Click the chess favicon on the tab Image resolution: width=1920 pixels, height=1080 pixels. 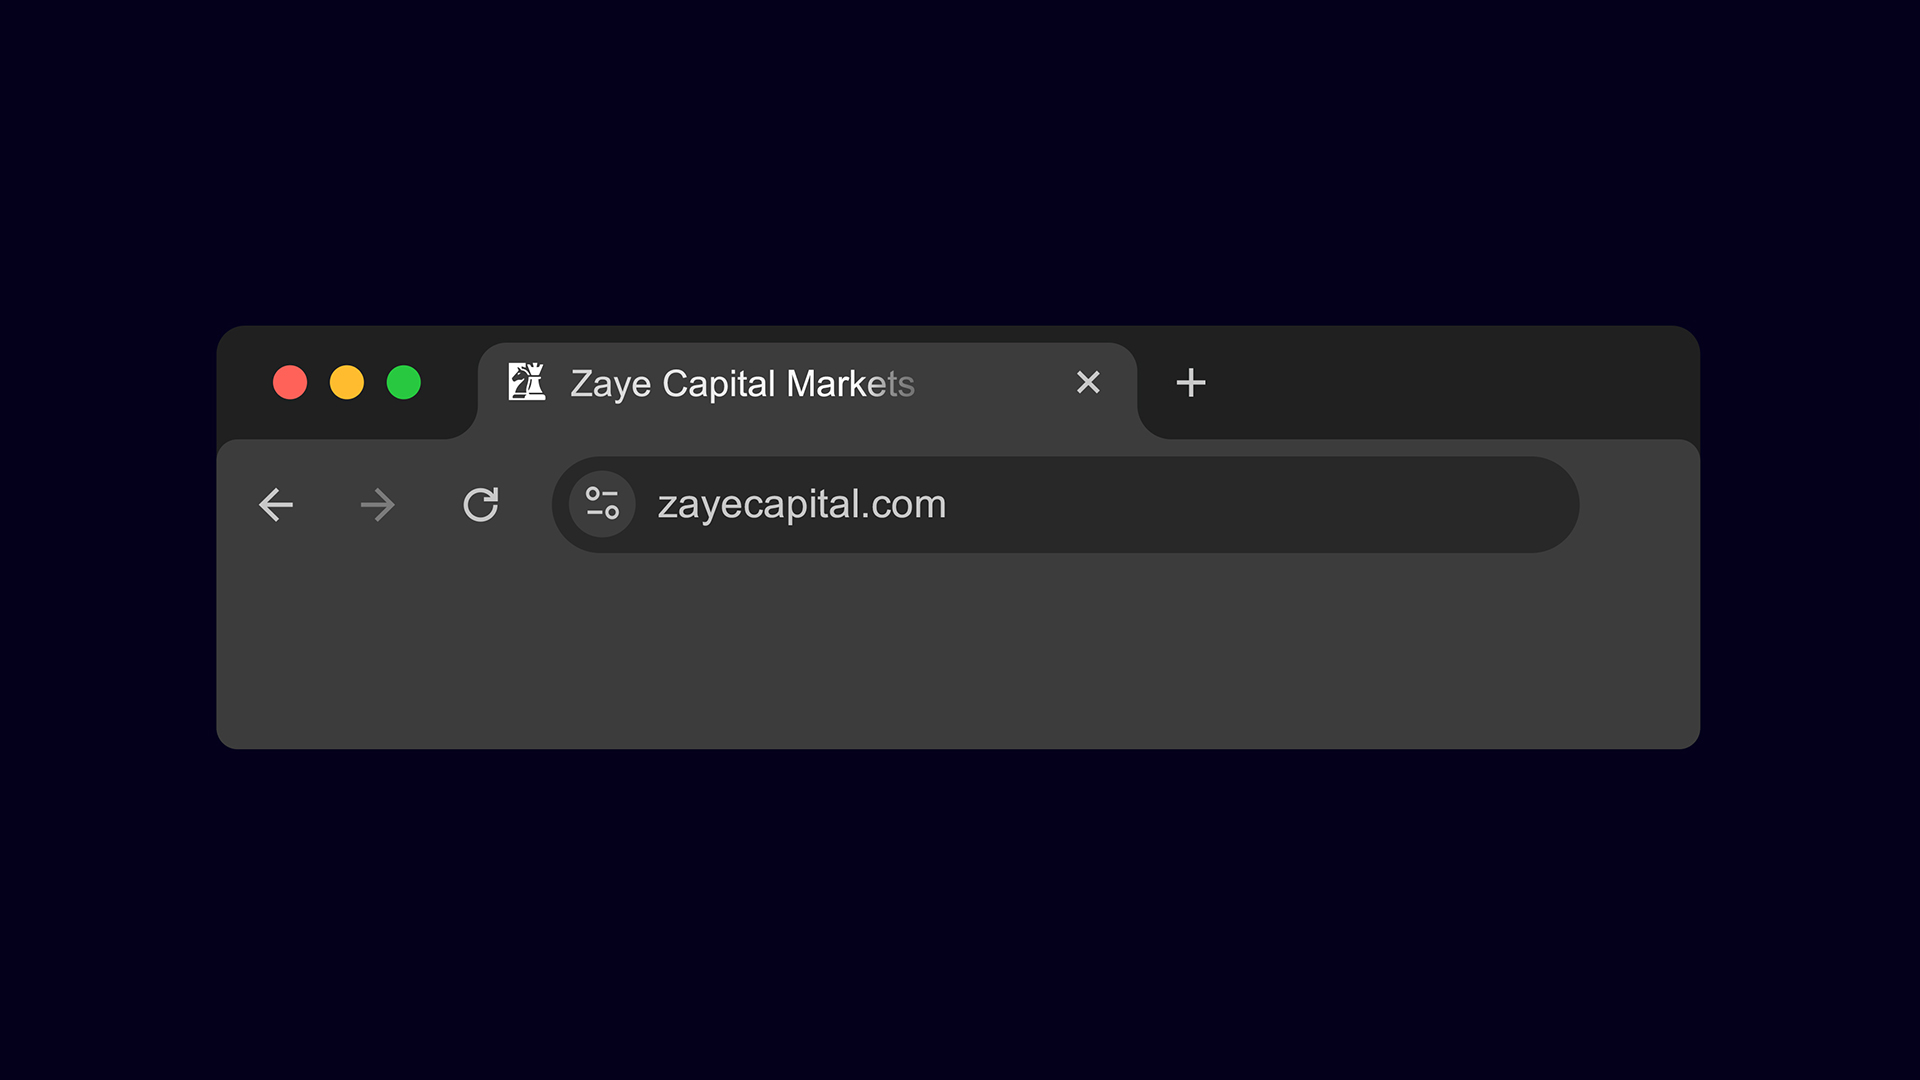[527, 382]
